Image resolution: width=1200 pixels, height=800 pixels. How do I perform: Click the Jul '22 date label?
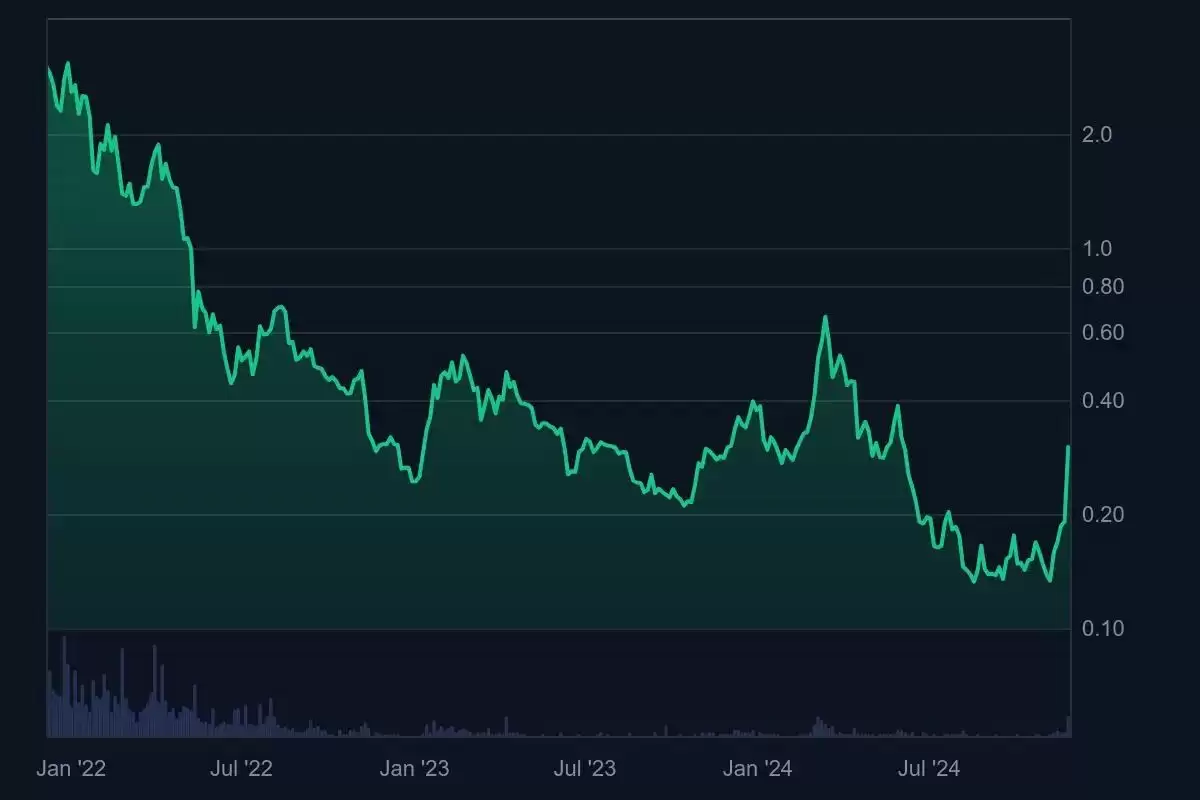[x=243, y=769]
